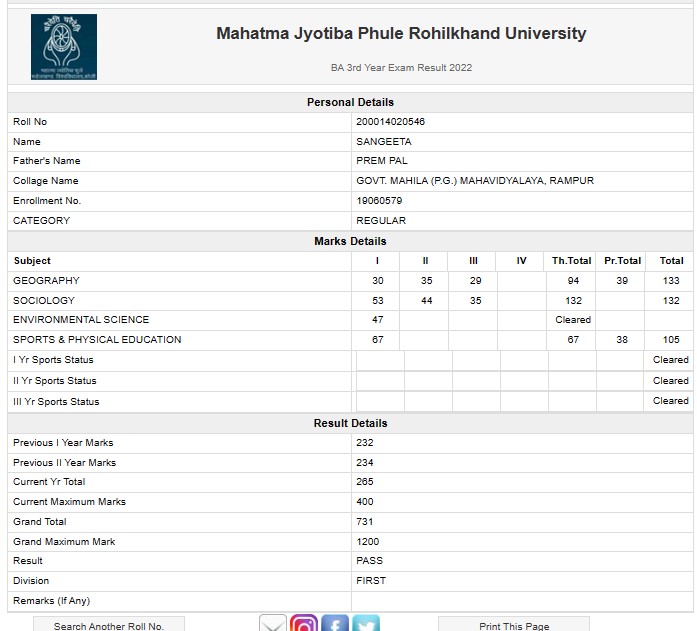The image size is (697, 631).
Task: Click the GEOGRAPHY subject row label
Action: (x=46, y=280)
